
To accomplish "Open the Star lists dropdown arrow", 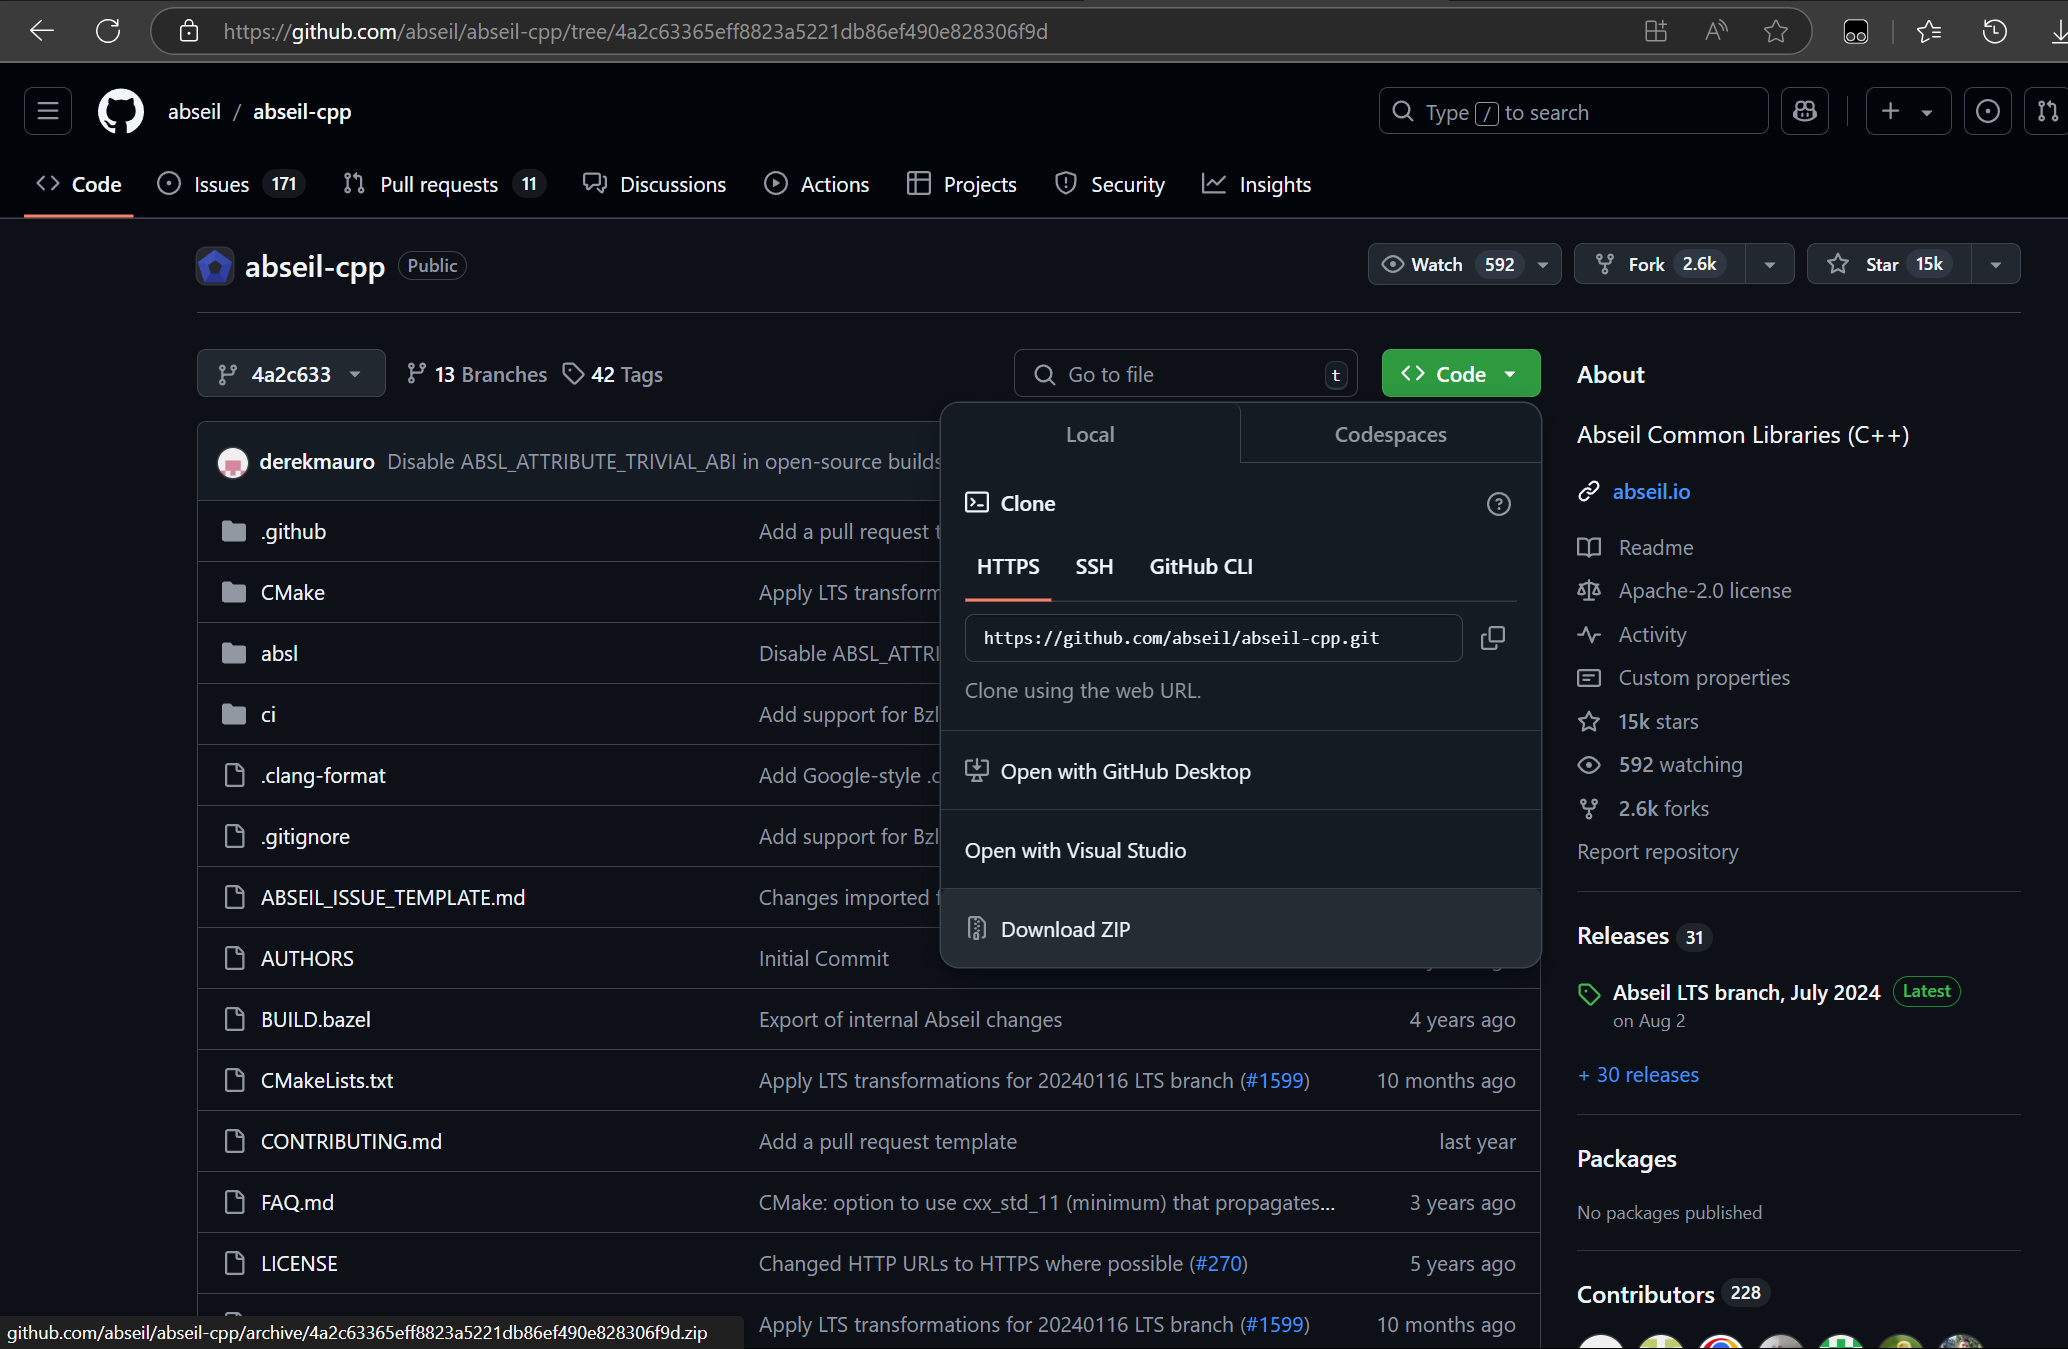I will tap(1995, 264).
